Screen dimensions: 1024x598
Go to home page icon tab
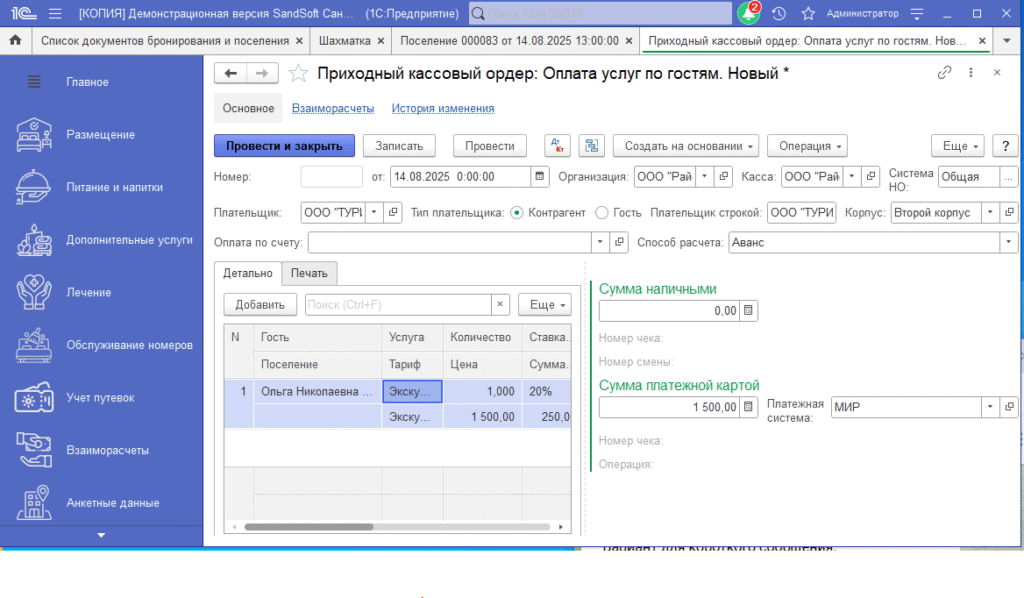tap(15, 41)
